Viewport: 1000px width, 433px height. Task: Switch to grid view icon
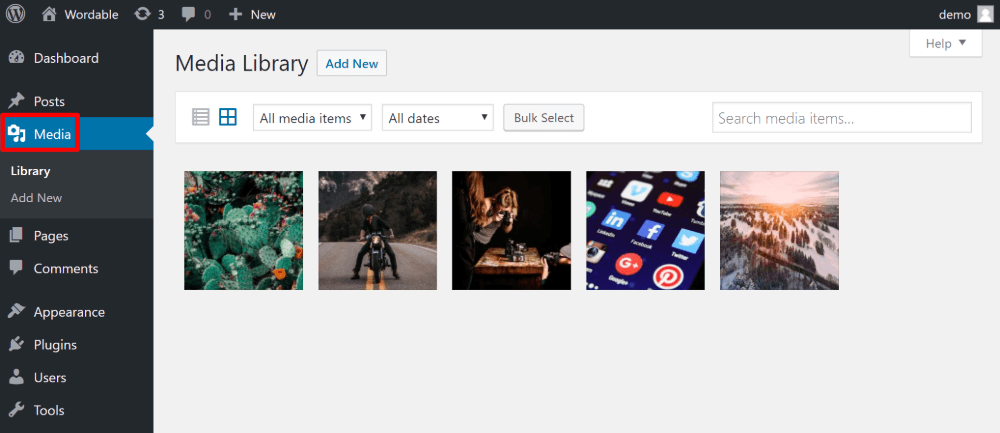[228, 117]
